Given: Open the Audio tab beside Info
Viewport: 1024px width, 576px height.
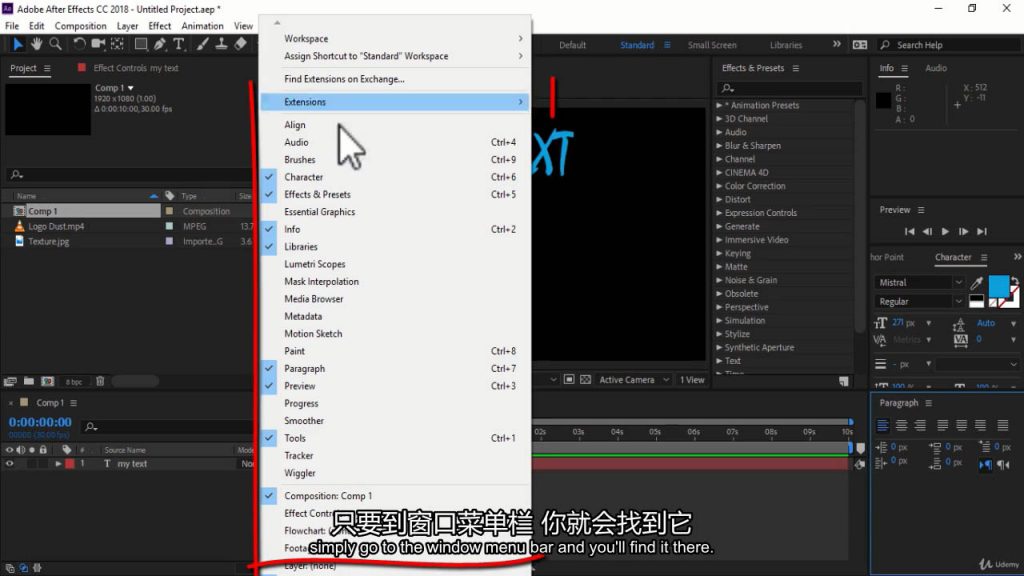Looking at the screenshot, I should coord(936,68).
